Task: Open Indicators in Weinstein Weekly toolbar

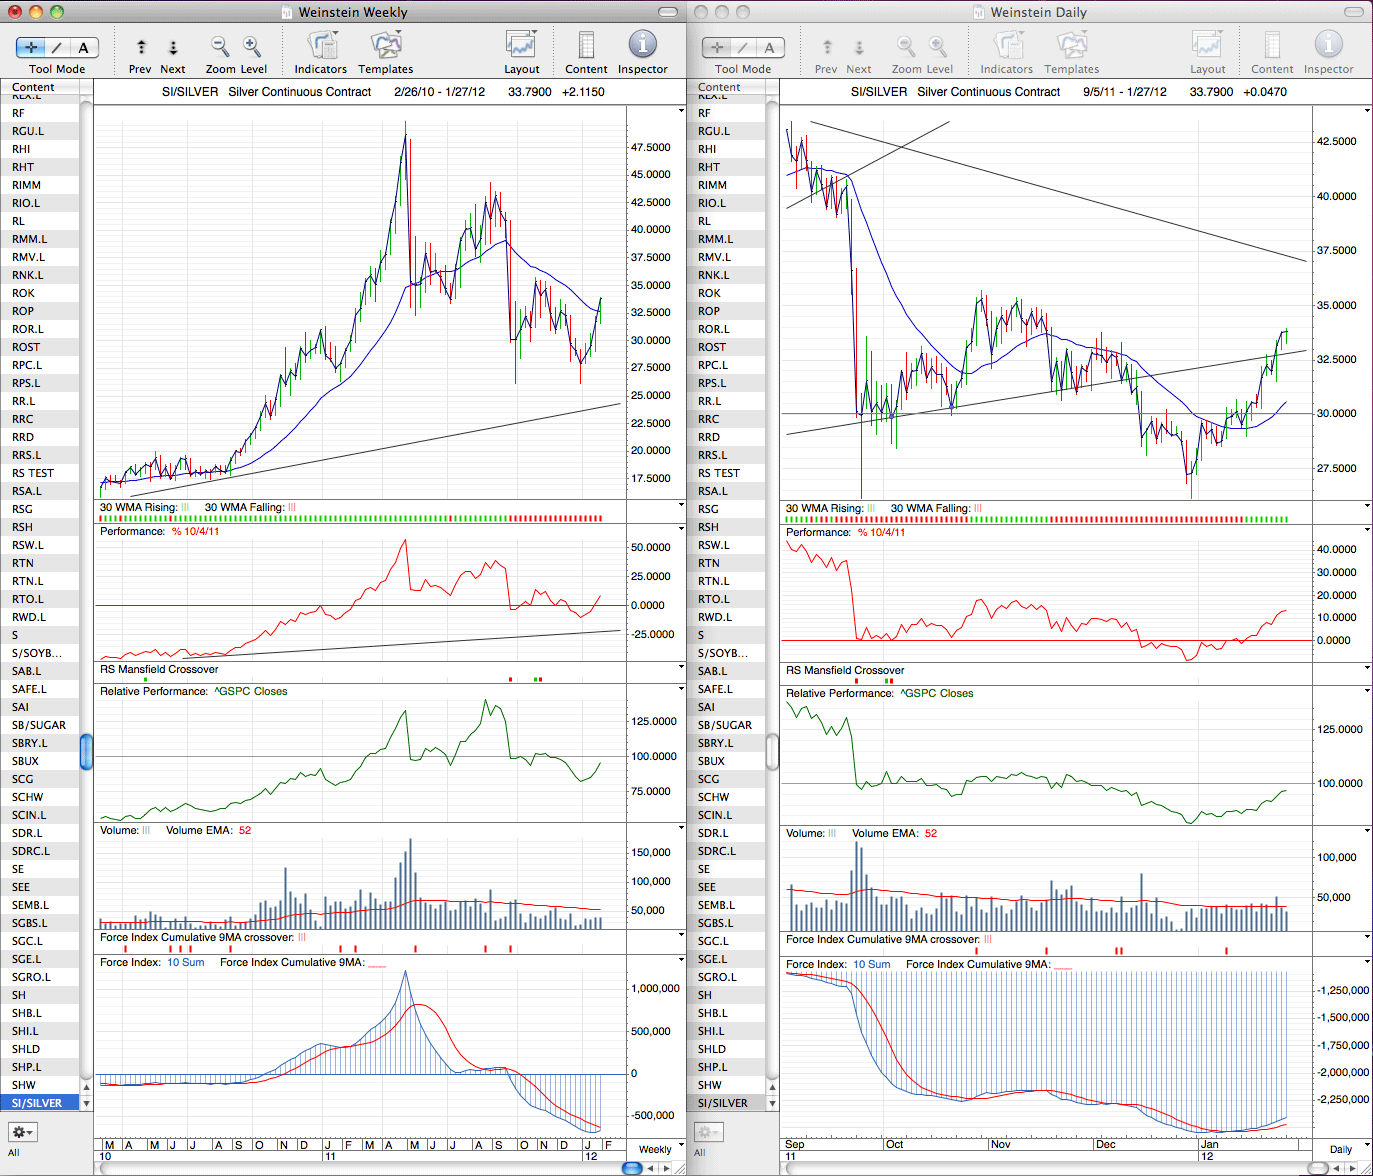Action: (x=321, y=46)
